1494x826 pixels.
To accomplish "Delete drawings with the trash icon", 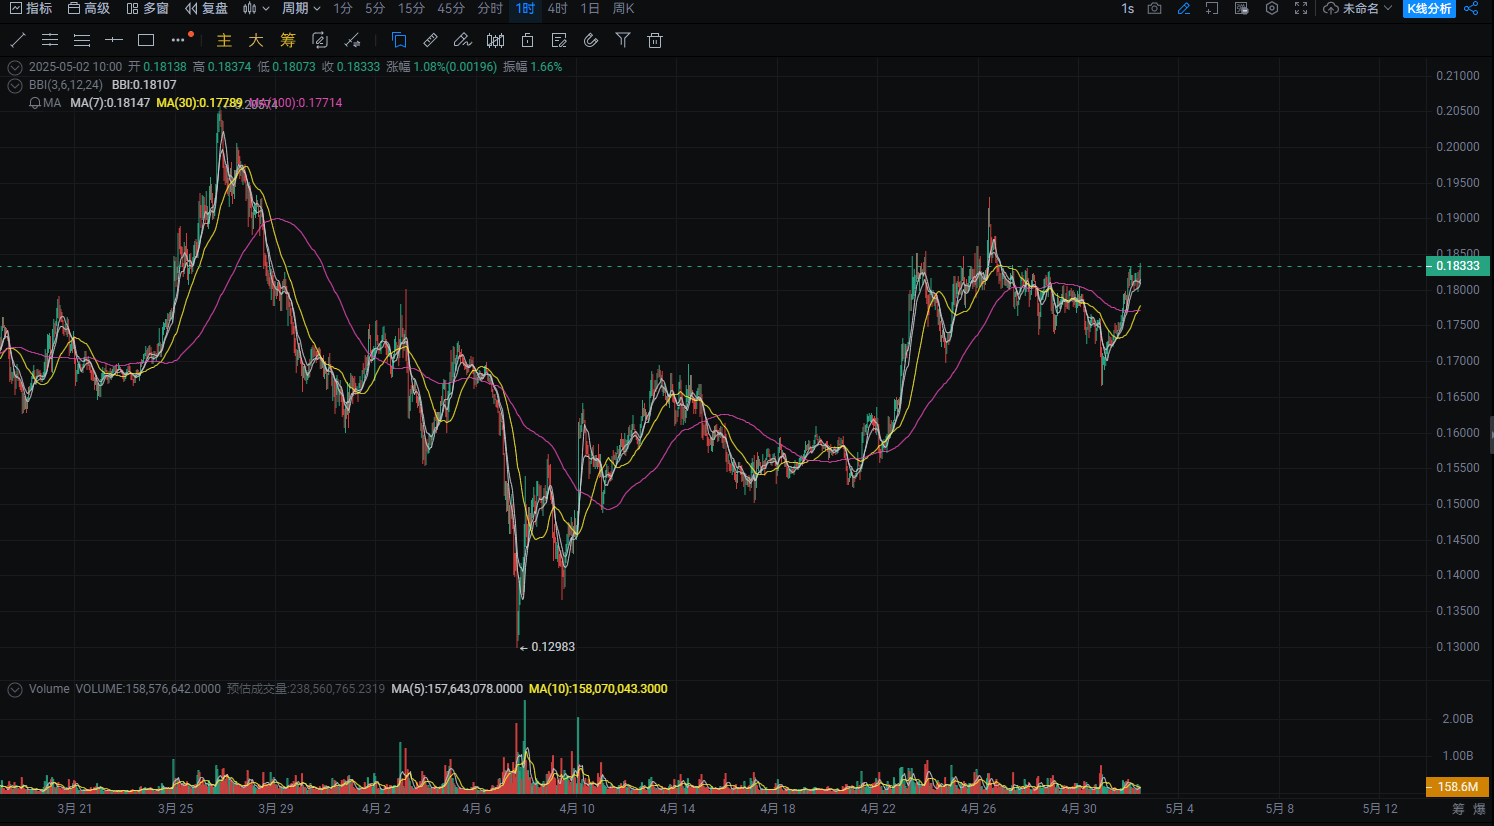I will point(655,40).
